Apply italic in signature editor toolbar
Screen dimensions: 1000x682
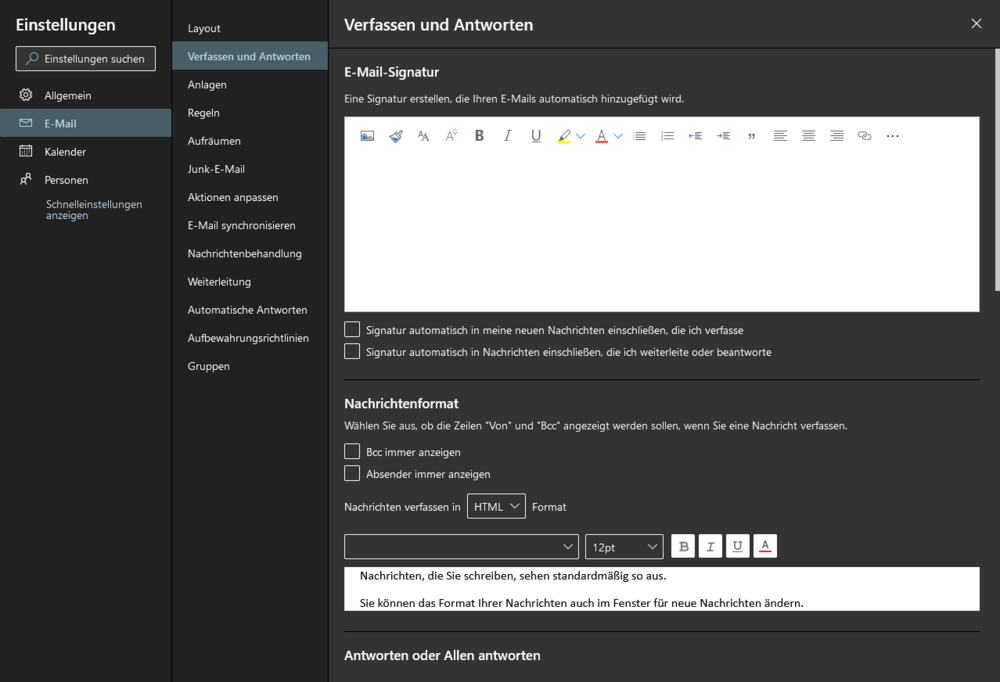pos(507,136)
